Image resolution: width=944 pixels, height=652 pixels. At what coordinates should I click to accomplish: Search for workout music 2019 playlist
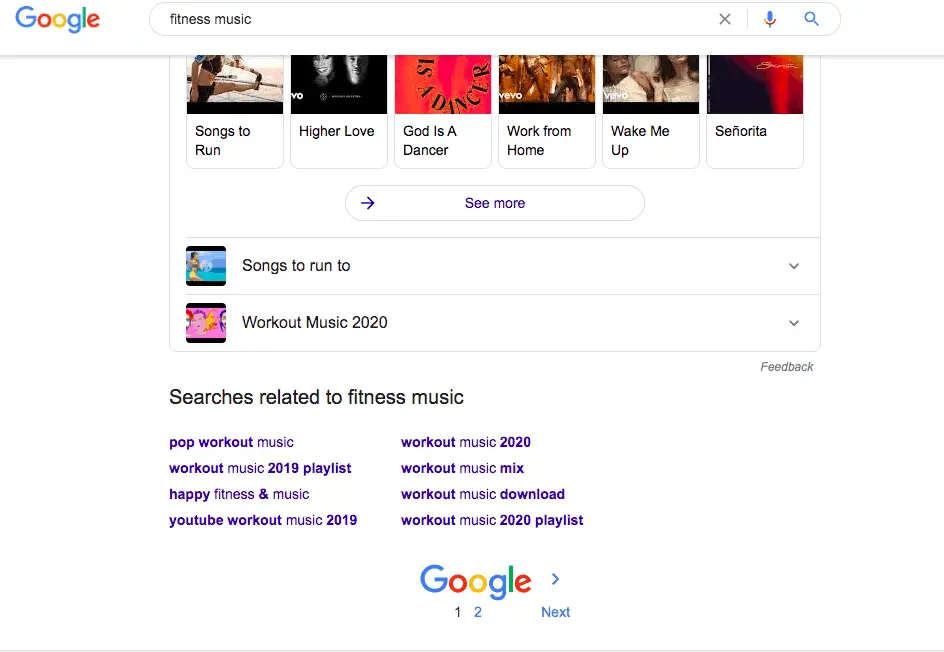[x=260, y=468]
